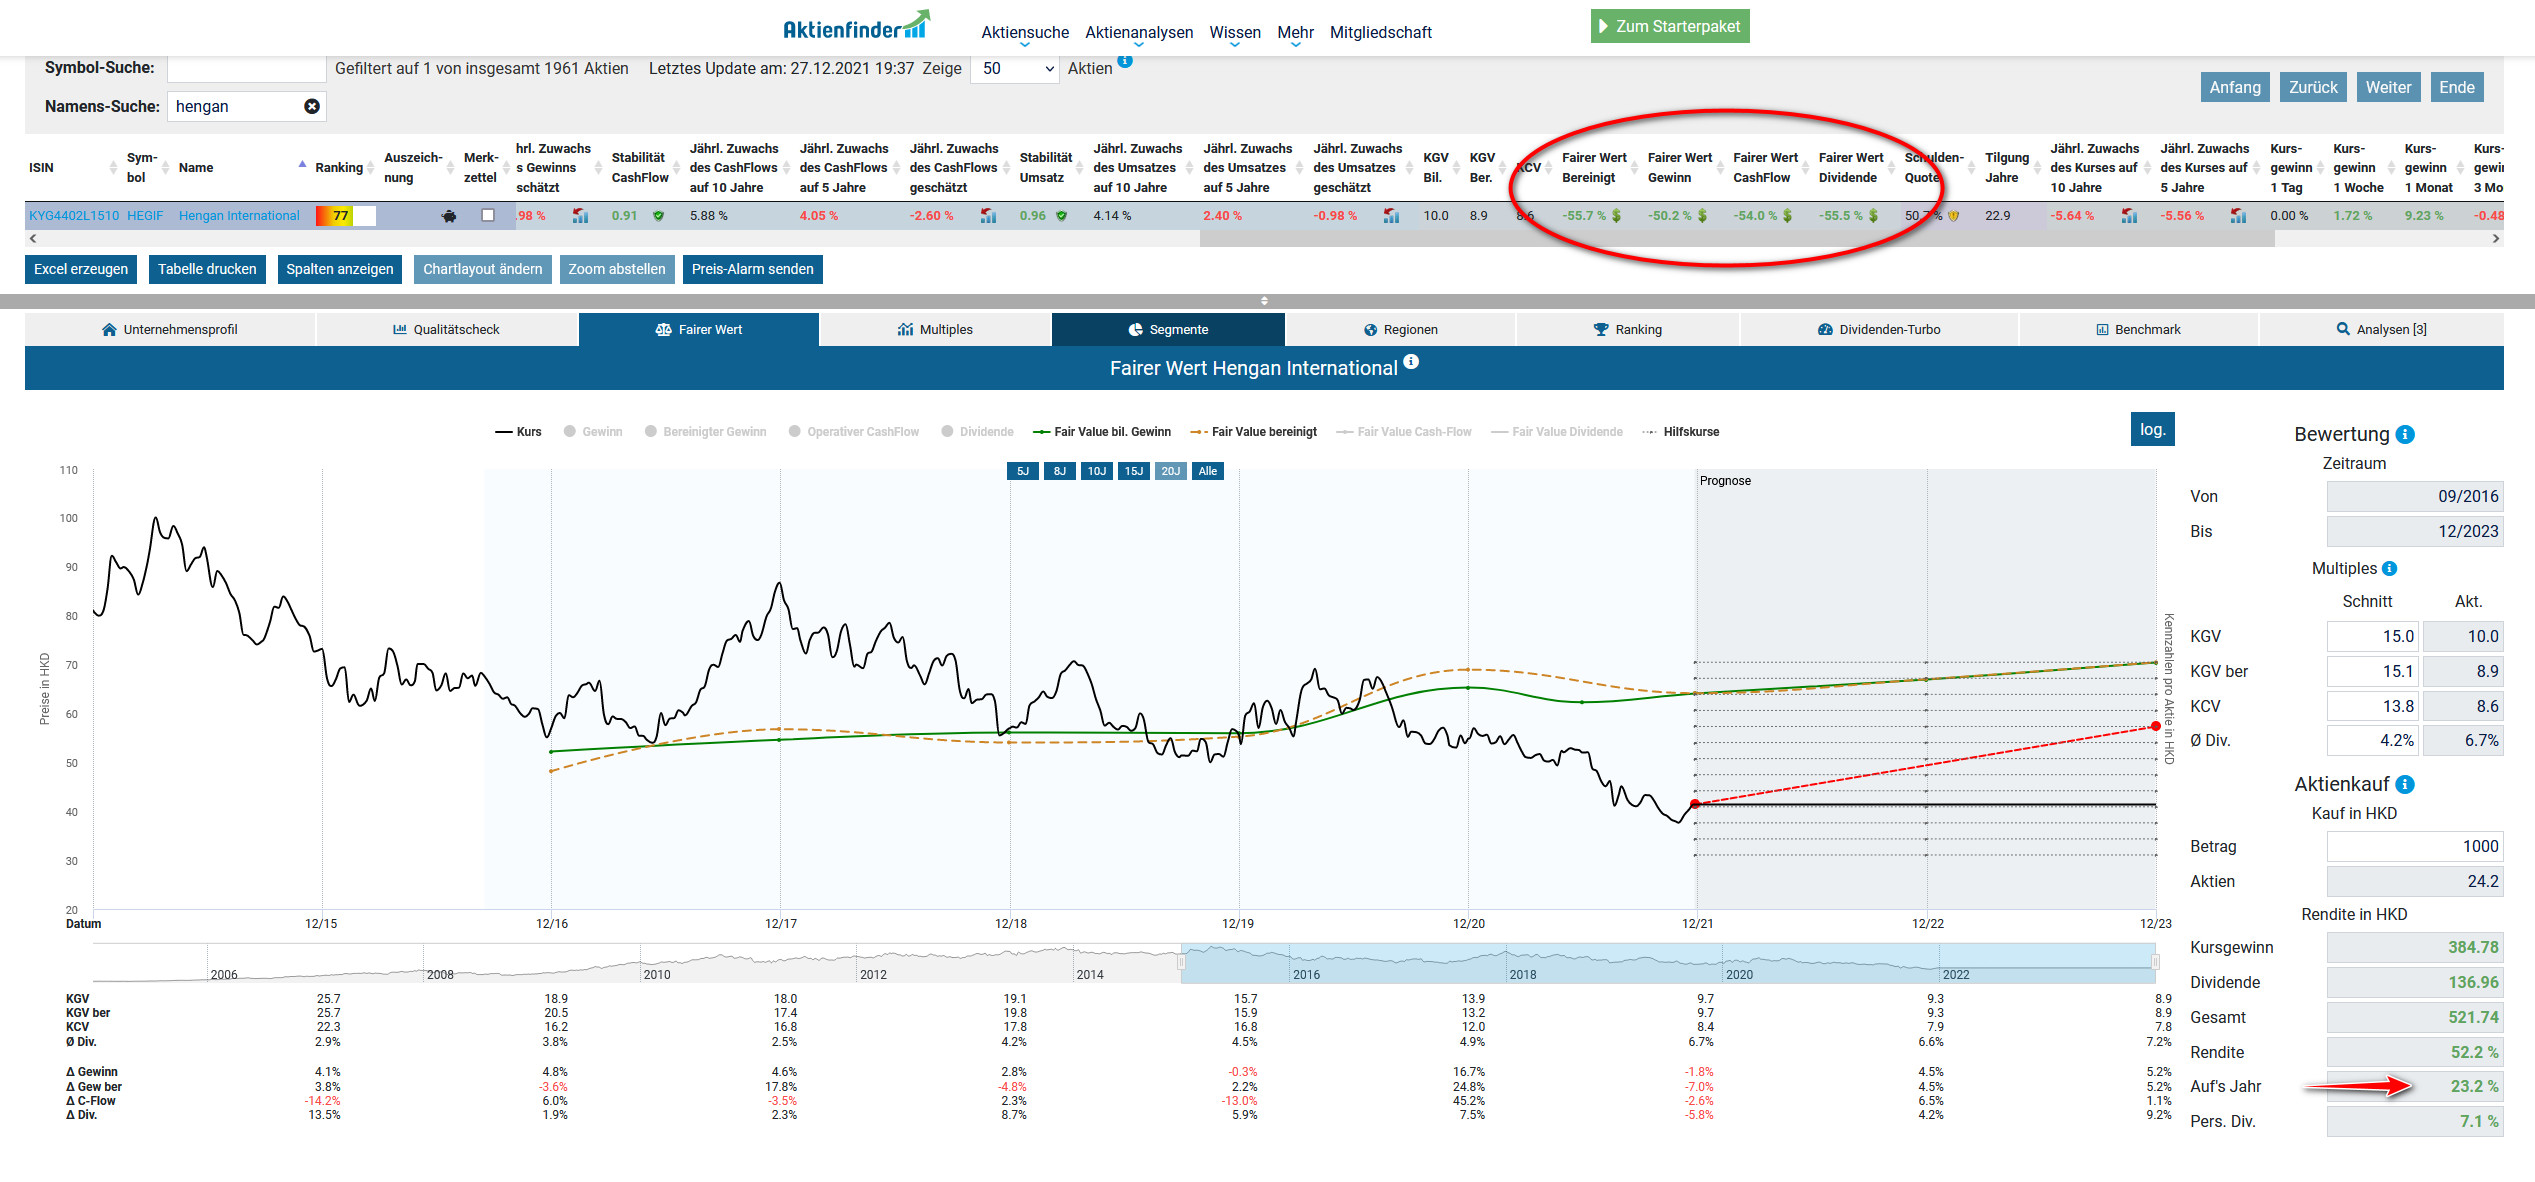The width and height of the screenshot is (2535, 1182).
Task: Toggle Fair Value bereinigt legend entry
Action: pos(1253,432)
